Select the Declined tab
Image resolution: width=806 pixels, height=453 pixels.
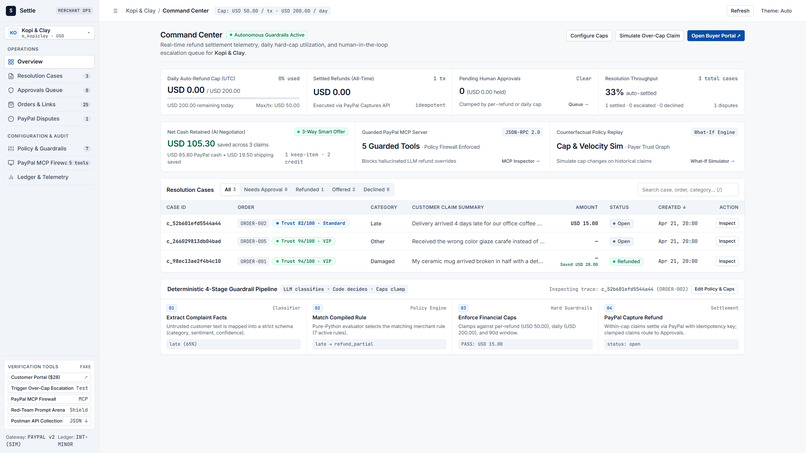click(x=376, y=190)
